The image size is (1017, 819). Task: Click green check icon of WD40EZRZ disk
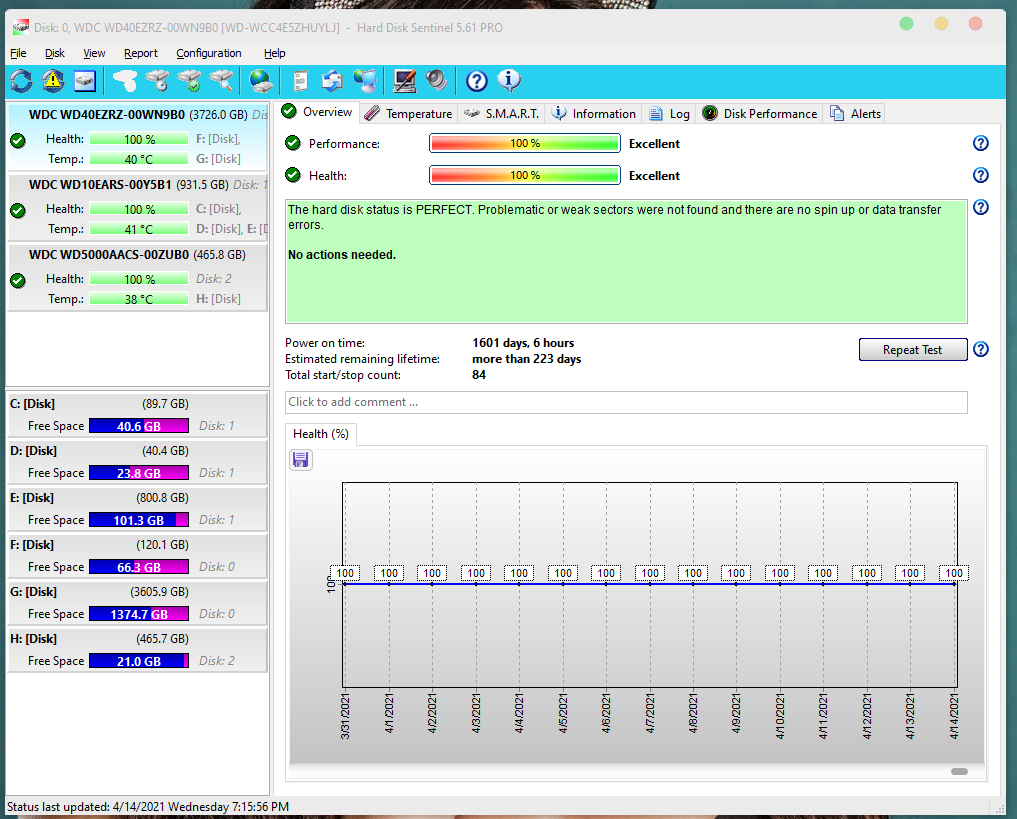(18, 140)
